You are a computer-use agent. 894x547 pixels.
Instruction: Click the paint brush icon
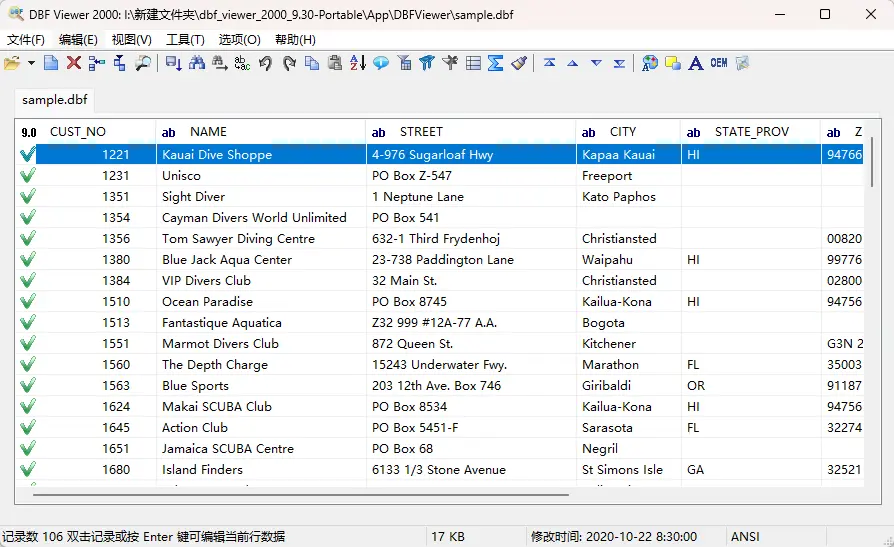[x=519, y=63]
